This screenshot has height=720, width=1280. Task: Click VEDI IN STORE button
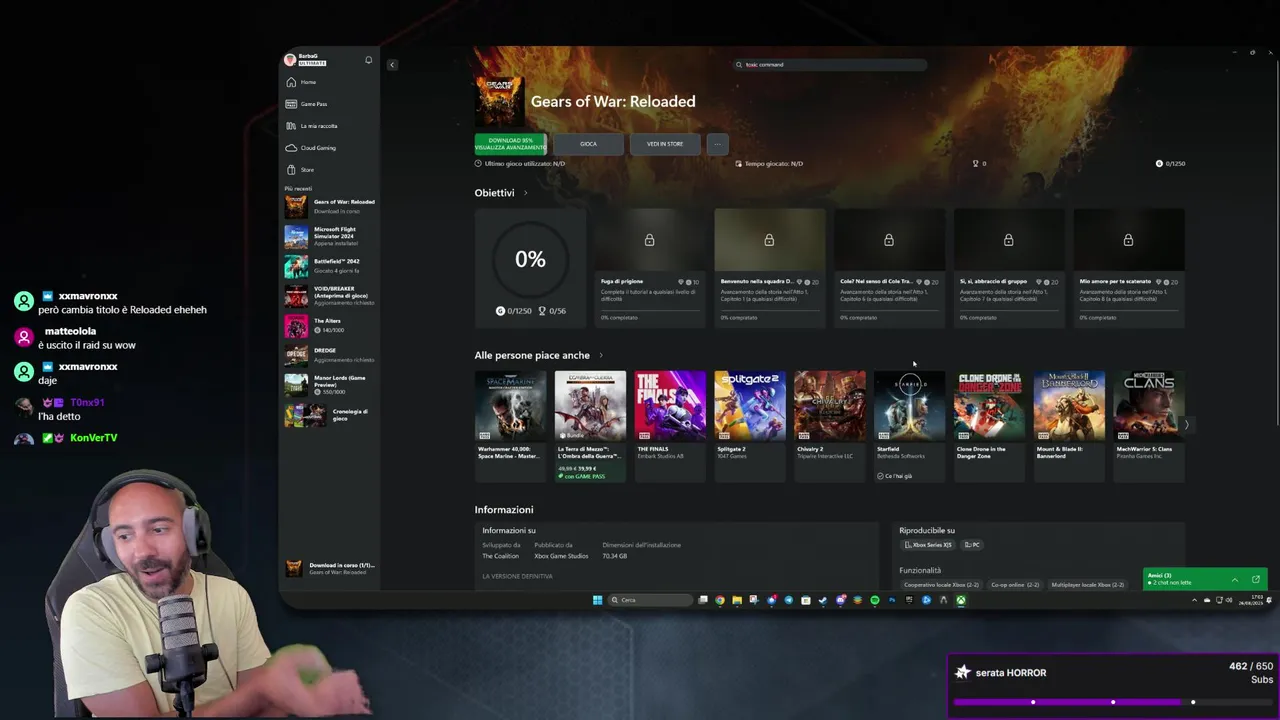click(x=665, y=144)
